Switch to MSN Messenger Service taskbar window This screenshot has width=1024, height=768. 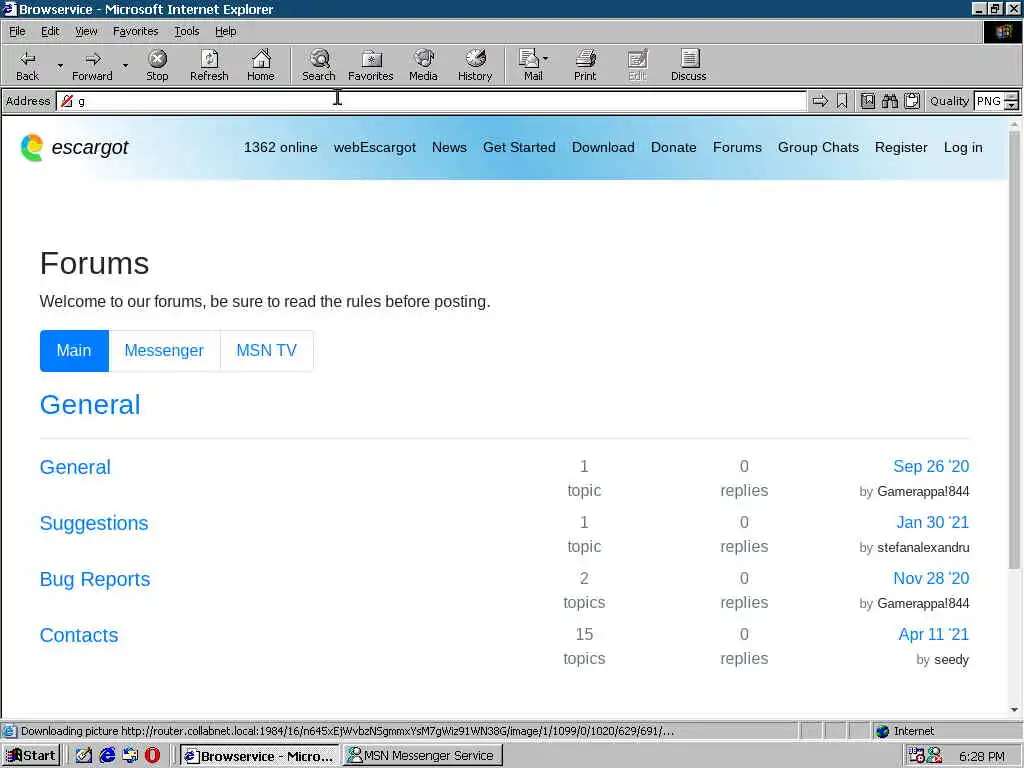[423, 756]
